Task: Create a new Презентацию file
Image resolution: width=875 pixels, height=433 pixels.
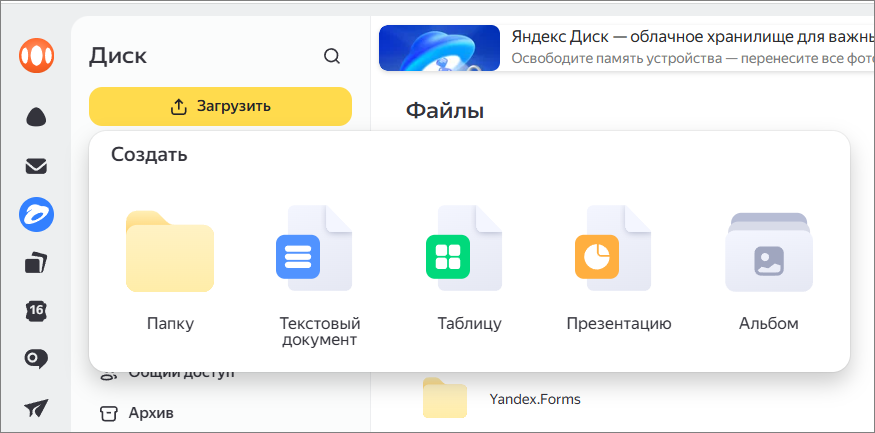Action: point(613,248)
